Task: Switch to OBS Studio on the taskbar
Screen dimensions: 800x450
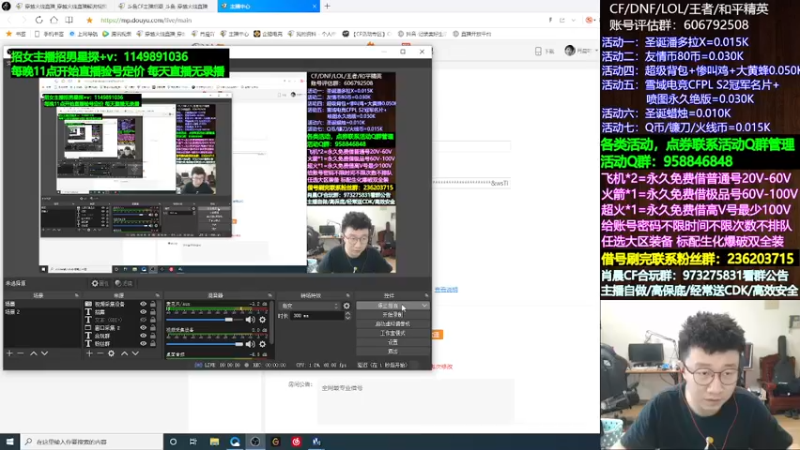Action: tap(255, 442)
